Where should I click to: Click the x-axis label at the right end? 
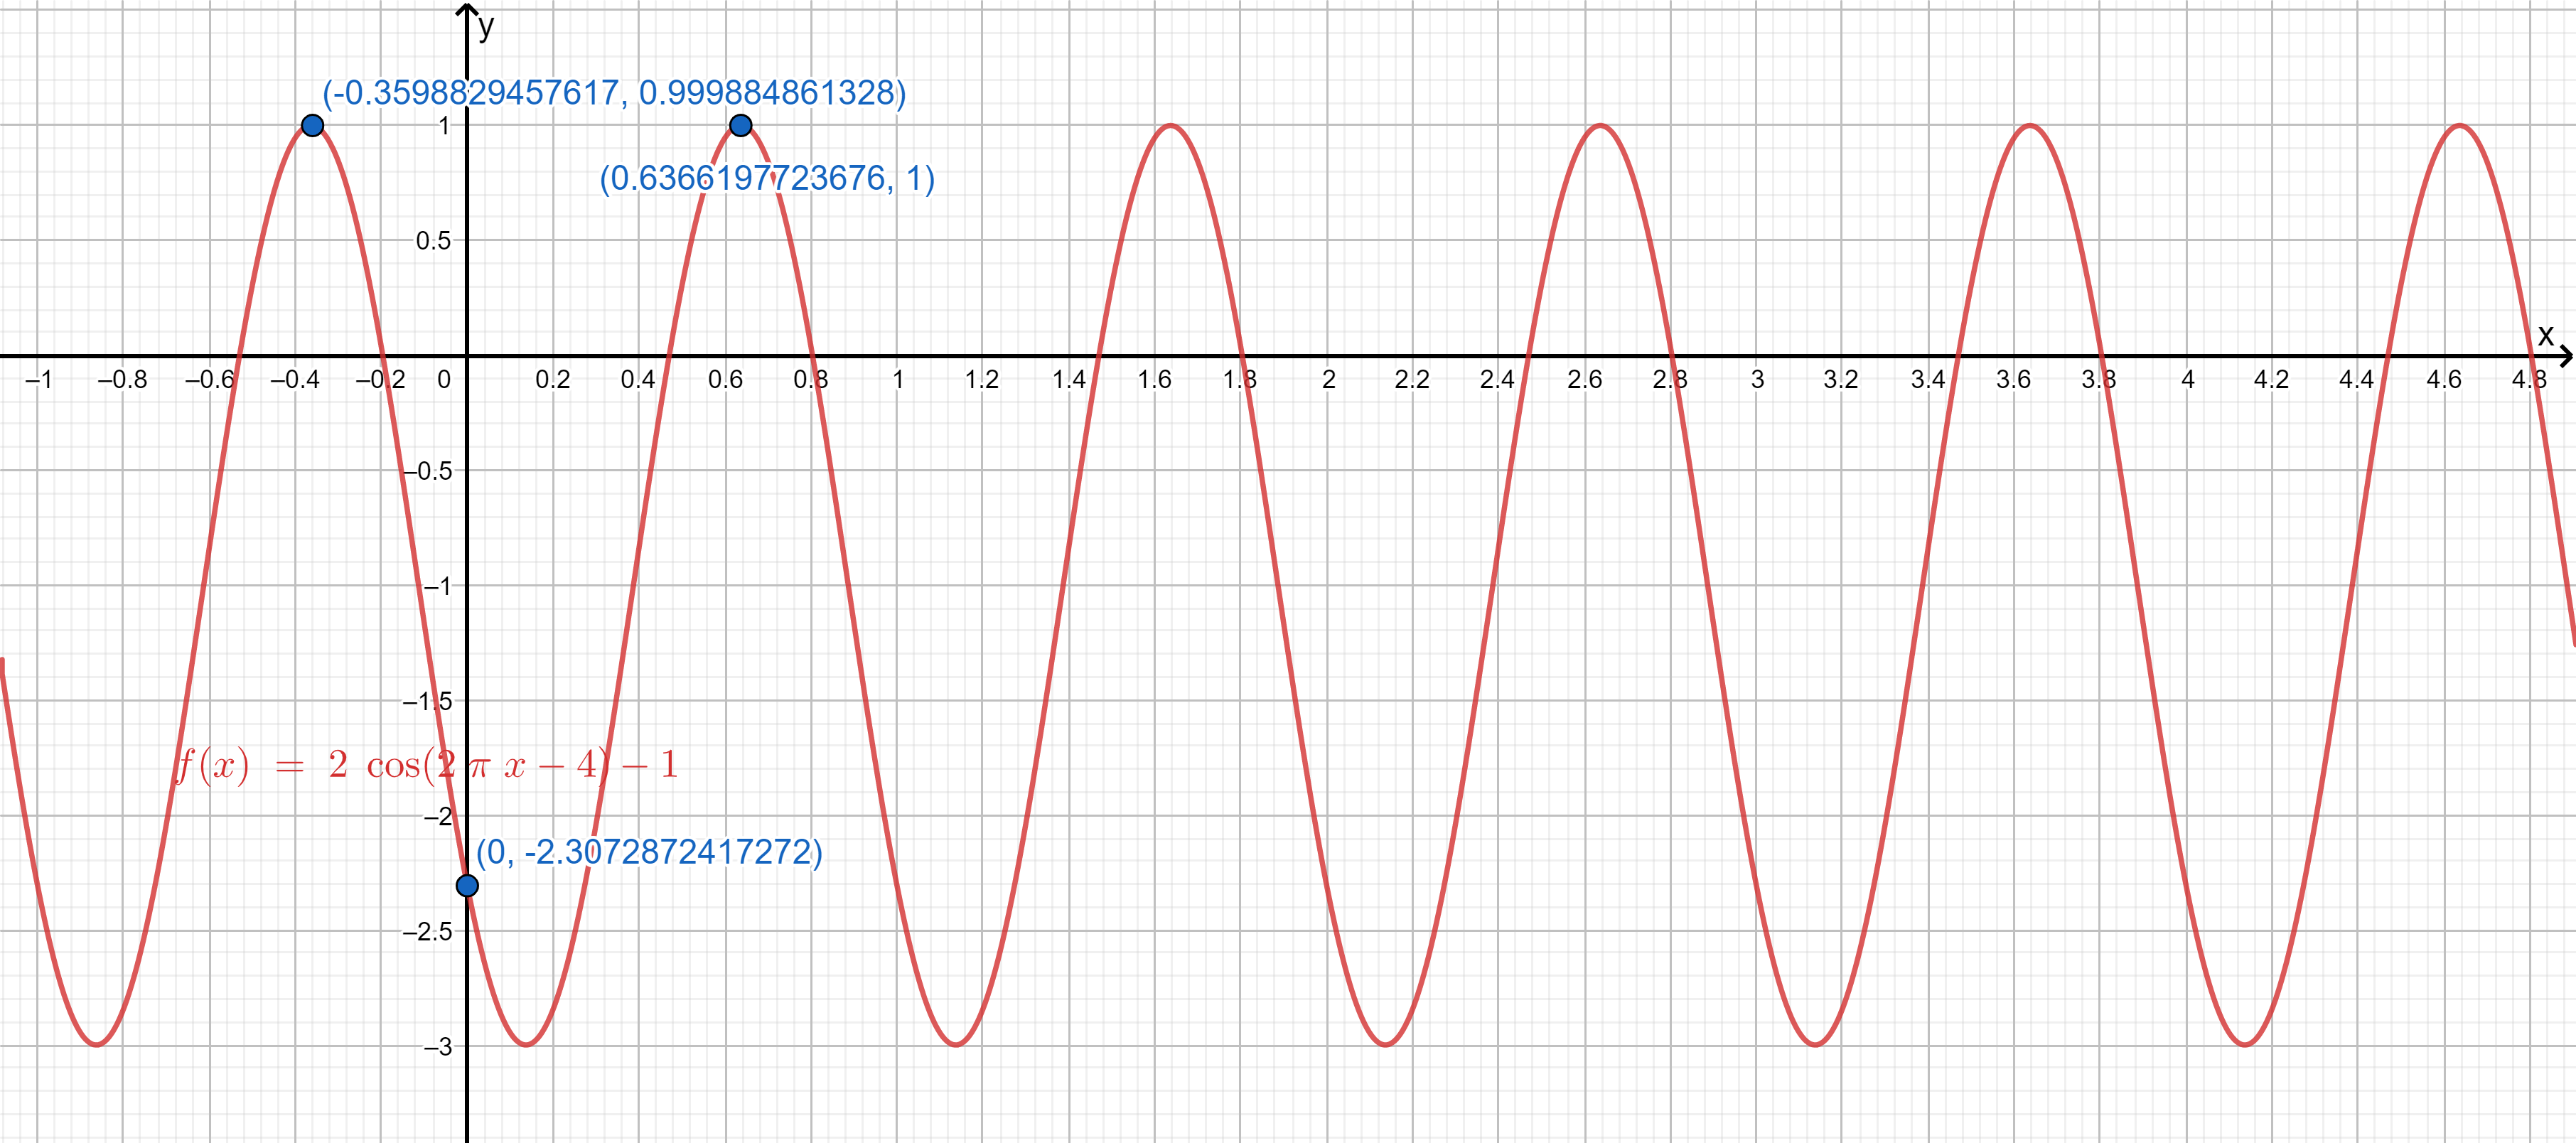(x=2545, y=335)
